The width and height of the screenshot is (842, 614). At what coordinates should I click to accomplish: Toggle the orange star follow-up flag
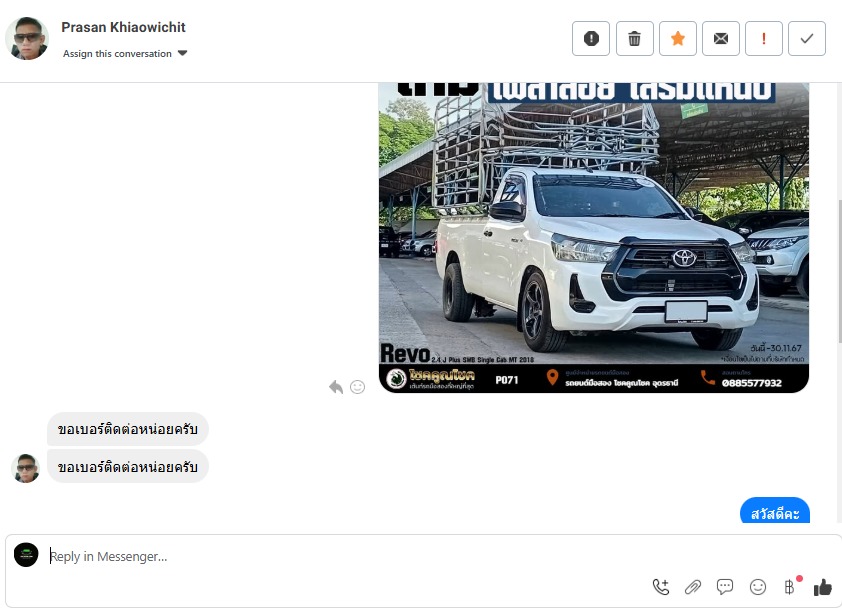tap(678, 39)
